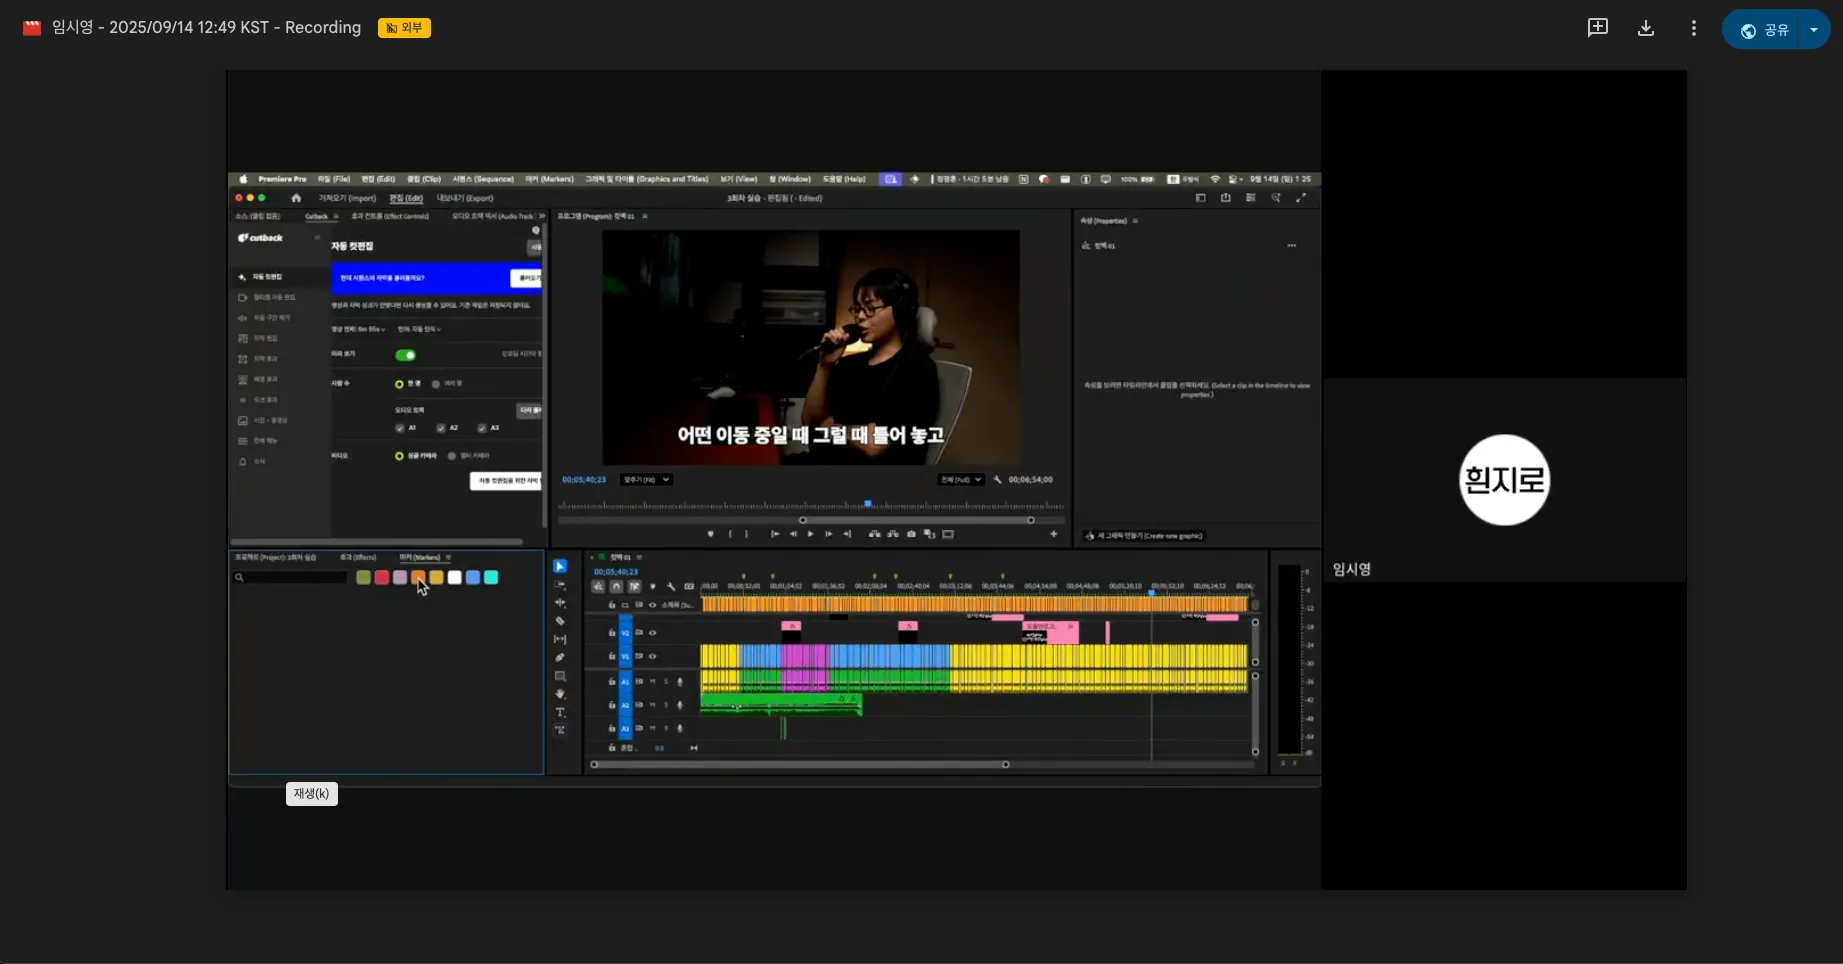
Task: Toggle the A2 audio track checkbox in Cutback
Action: click(441, 428)
